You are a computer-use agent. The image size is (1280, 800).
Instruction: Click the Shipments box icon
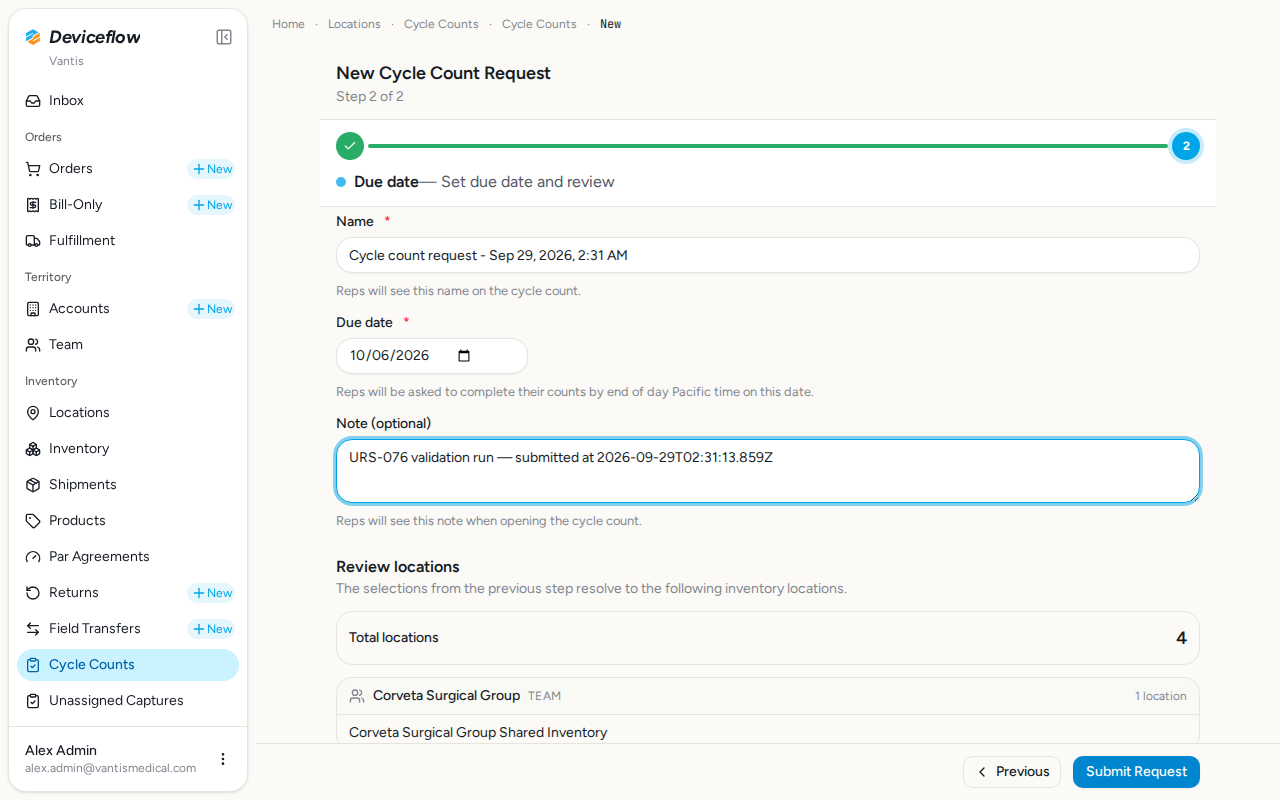pos(33,485)
